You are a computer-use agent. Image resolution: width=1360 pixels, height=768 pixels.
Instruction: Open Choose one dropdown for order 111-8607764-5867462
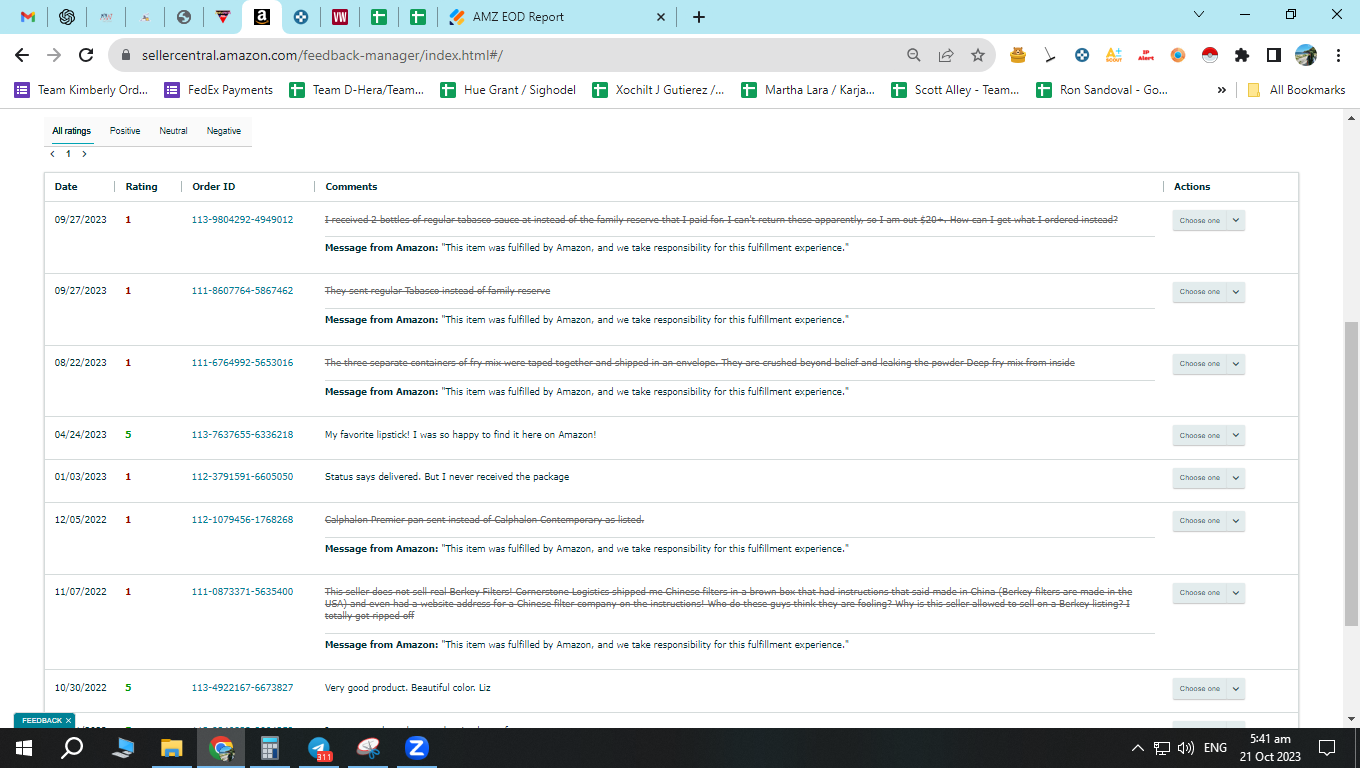[1208, 292]
